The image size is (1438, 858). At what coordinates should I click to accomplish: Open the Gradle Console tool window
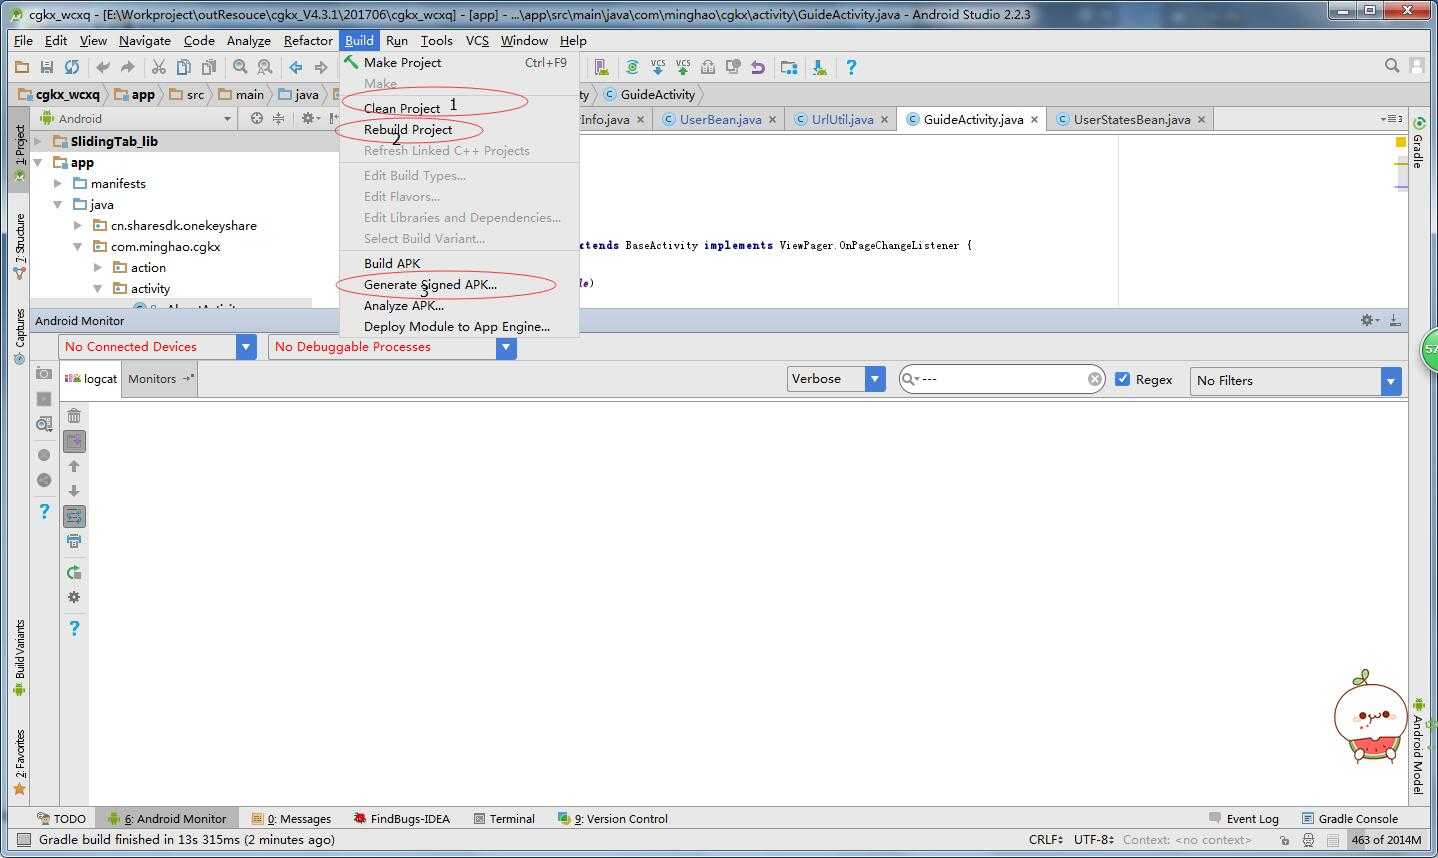(x=1349, y=818)
